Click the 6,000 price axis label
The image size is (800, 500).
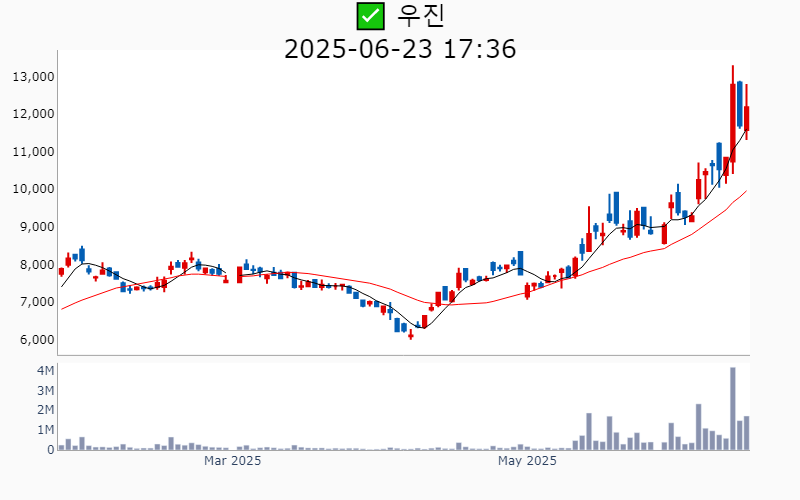click(x=37, y=340)
